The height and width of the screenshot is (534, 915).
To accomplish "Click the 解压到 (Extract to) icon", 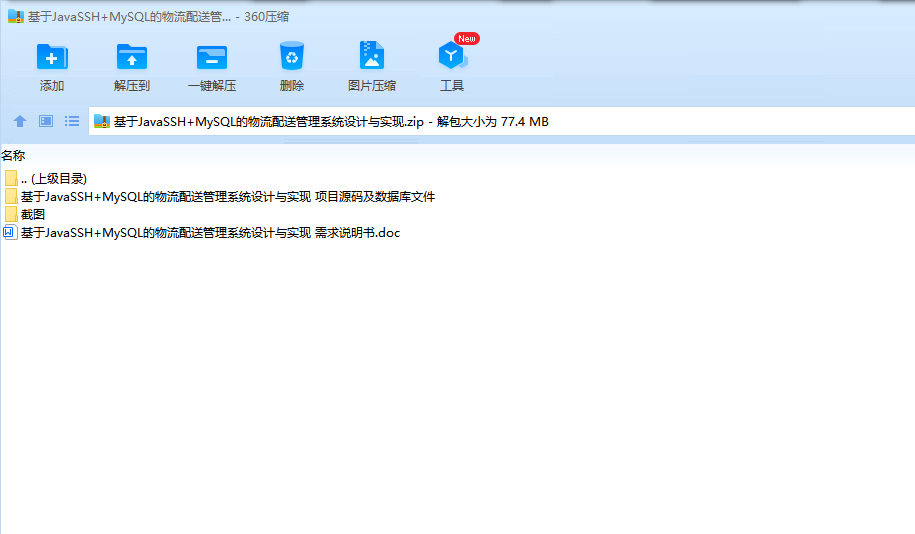I will tap(132, 57).
